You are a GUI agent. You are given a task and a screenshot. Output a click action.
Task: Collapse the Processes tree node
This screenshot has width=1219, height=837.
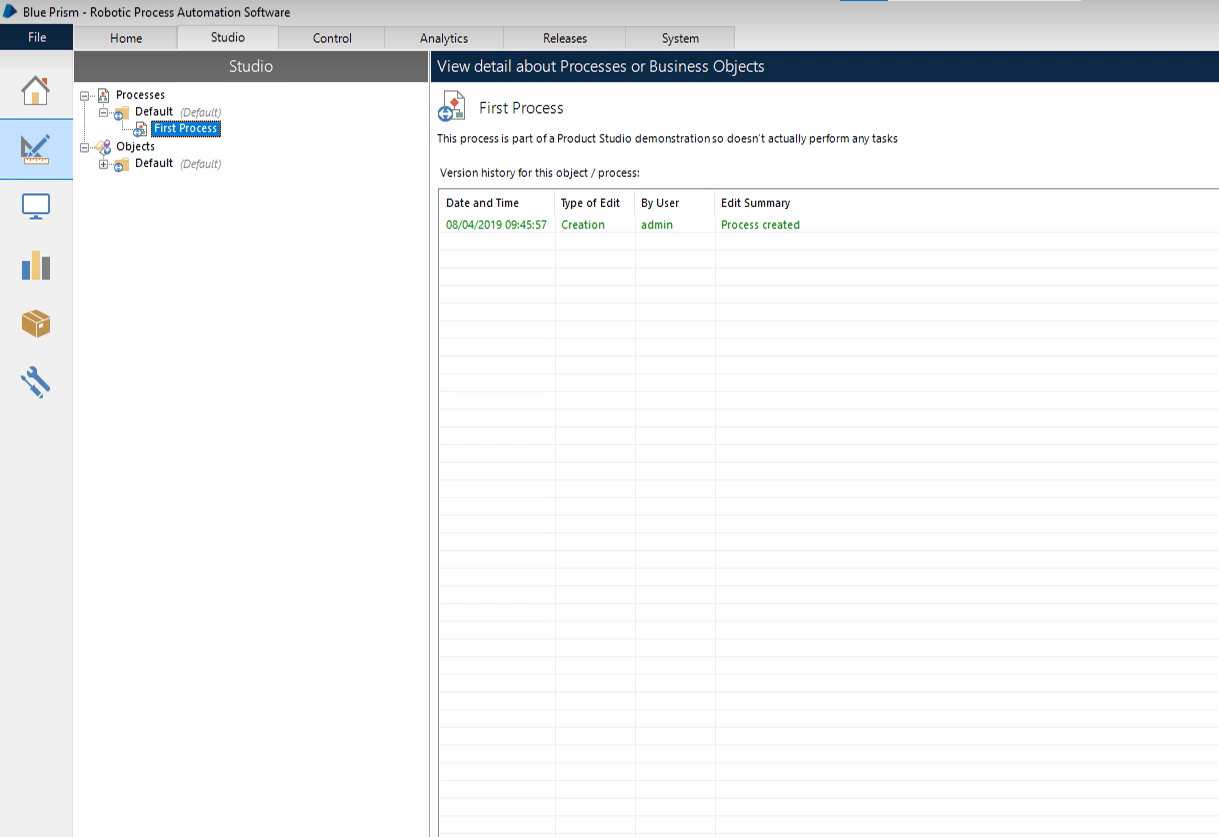tap(85, 95)
